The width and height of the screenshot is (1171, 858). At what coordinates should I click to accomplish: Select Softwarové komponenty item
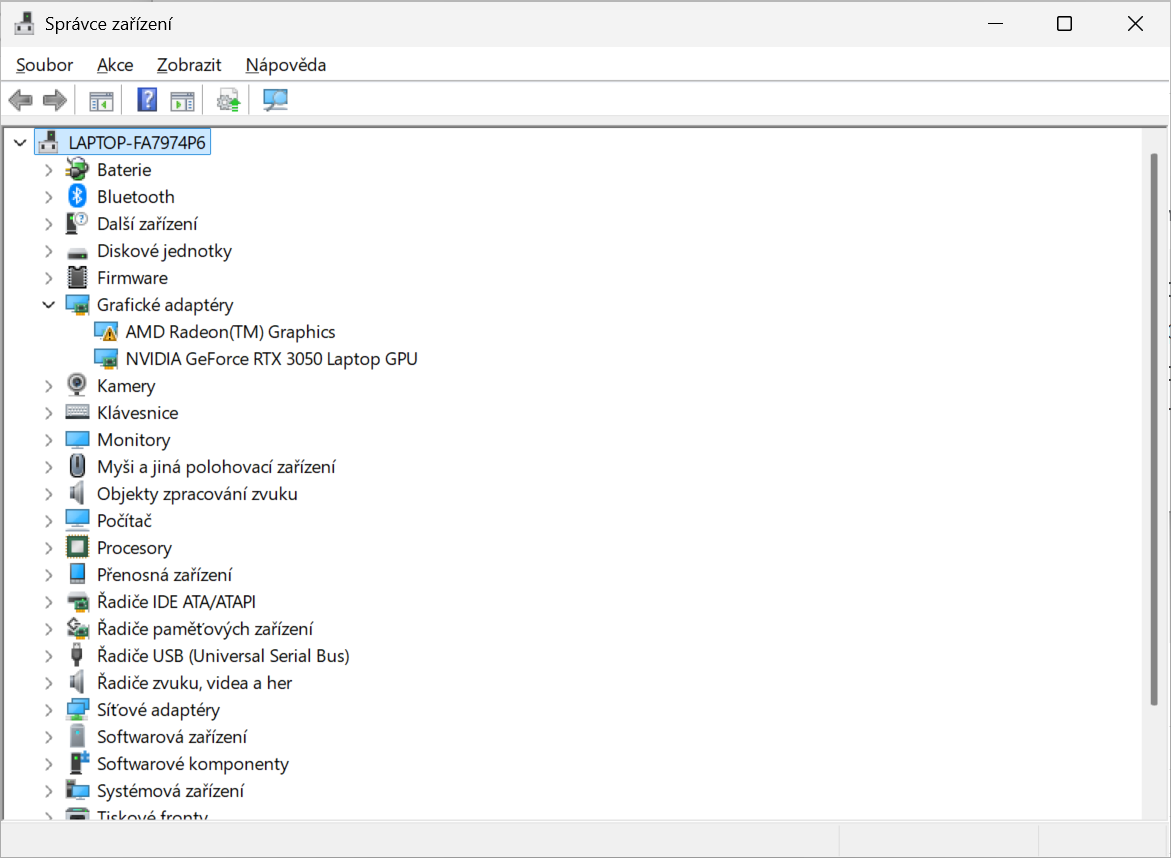click(193, 763)
